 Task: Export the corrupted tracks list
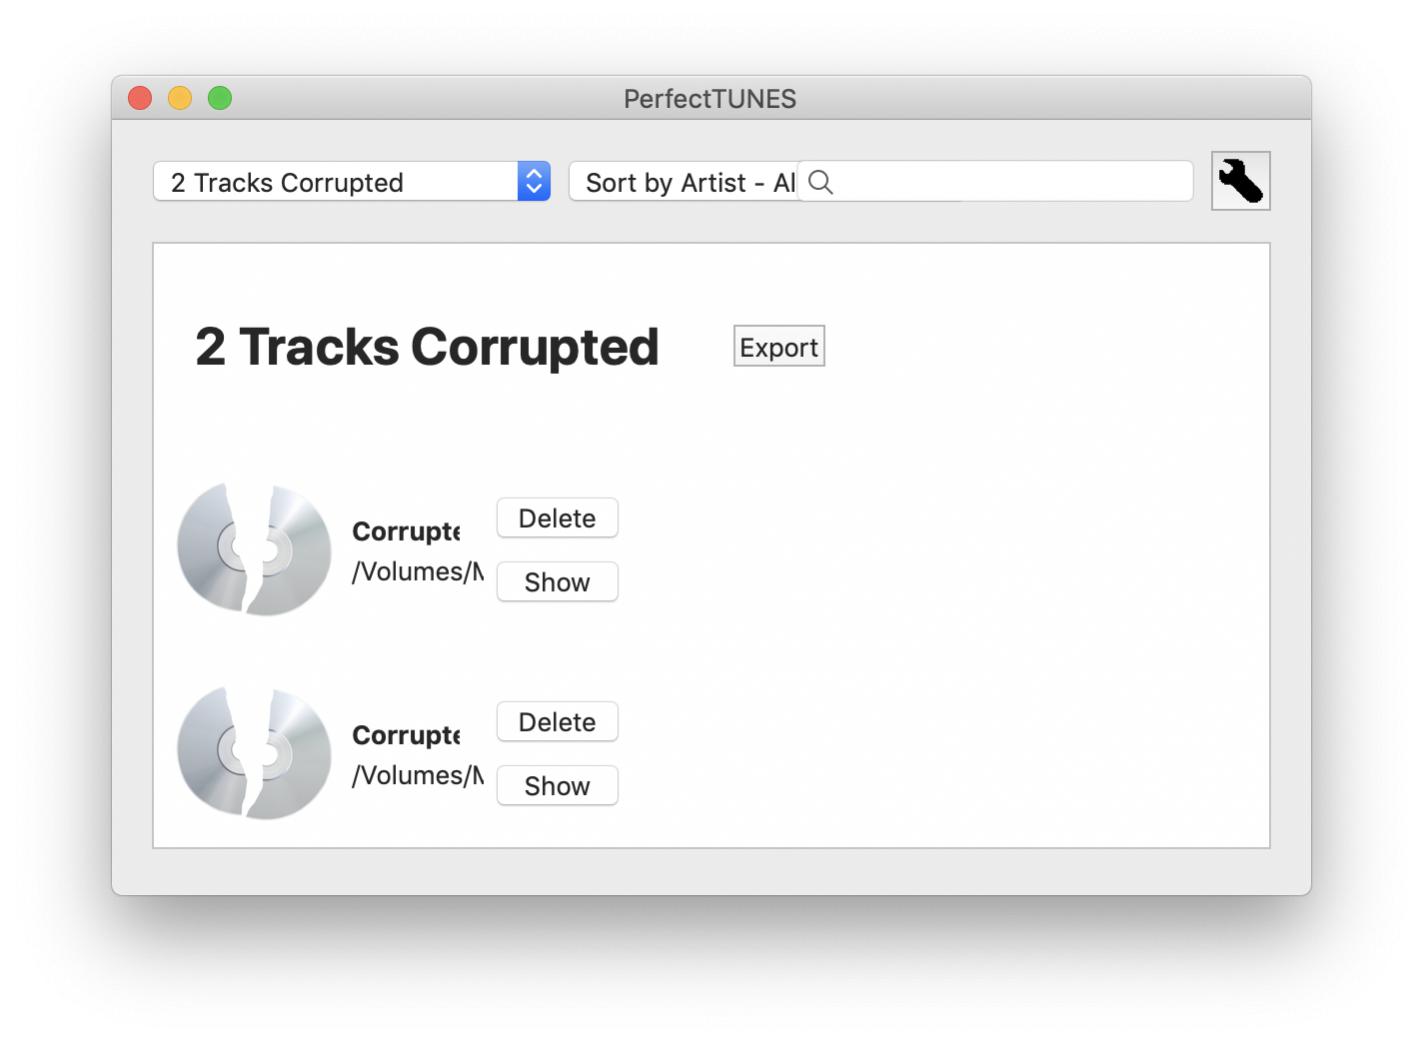pos(779,347)
